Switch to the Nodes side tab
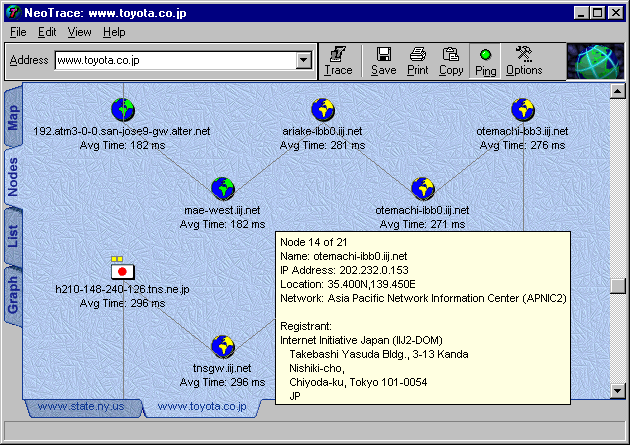The height and width of the screenshot is (445, 630). (13, 177)
